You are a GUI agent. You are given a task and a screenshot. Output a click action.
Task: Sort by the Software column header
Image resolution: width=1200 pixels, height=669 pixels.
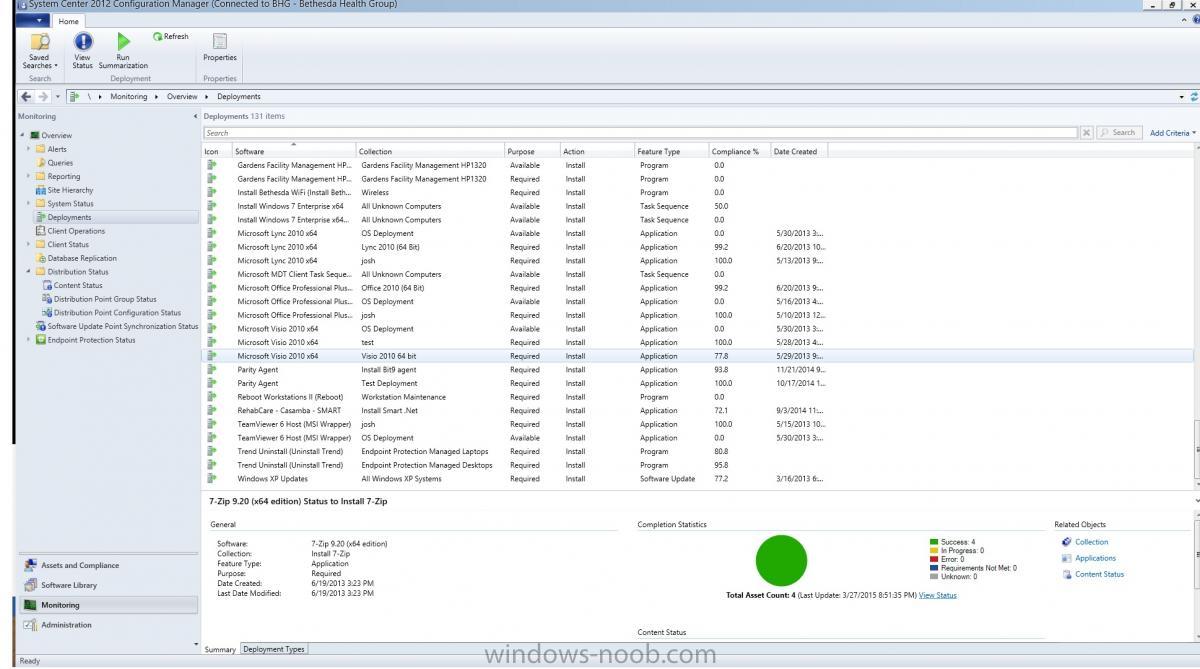[x=294, y=152]
